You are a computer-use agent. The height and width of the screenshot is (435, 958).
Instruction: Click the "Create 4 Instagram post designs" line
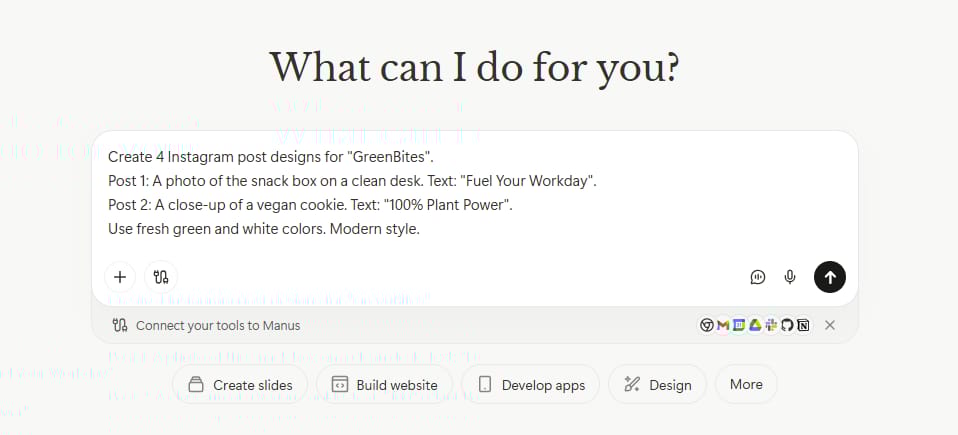coord(271,157)
